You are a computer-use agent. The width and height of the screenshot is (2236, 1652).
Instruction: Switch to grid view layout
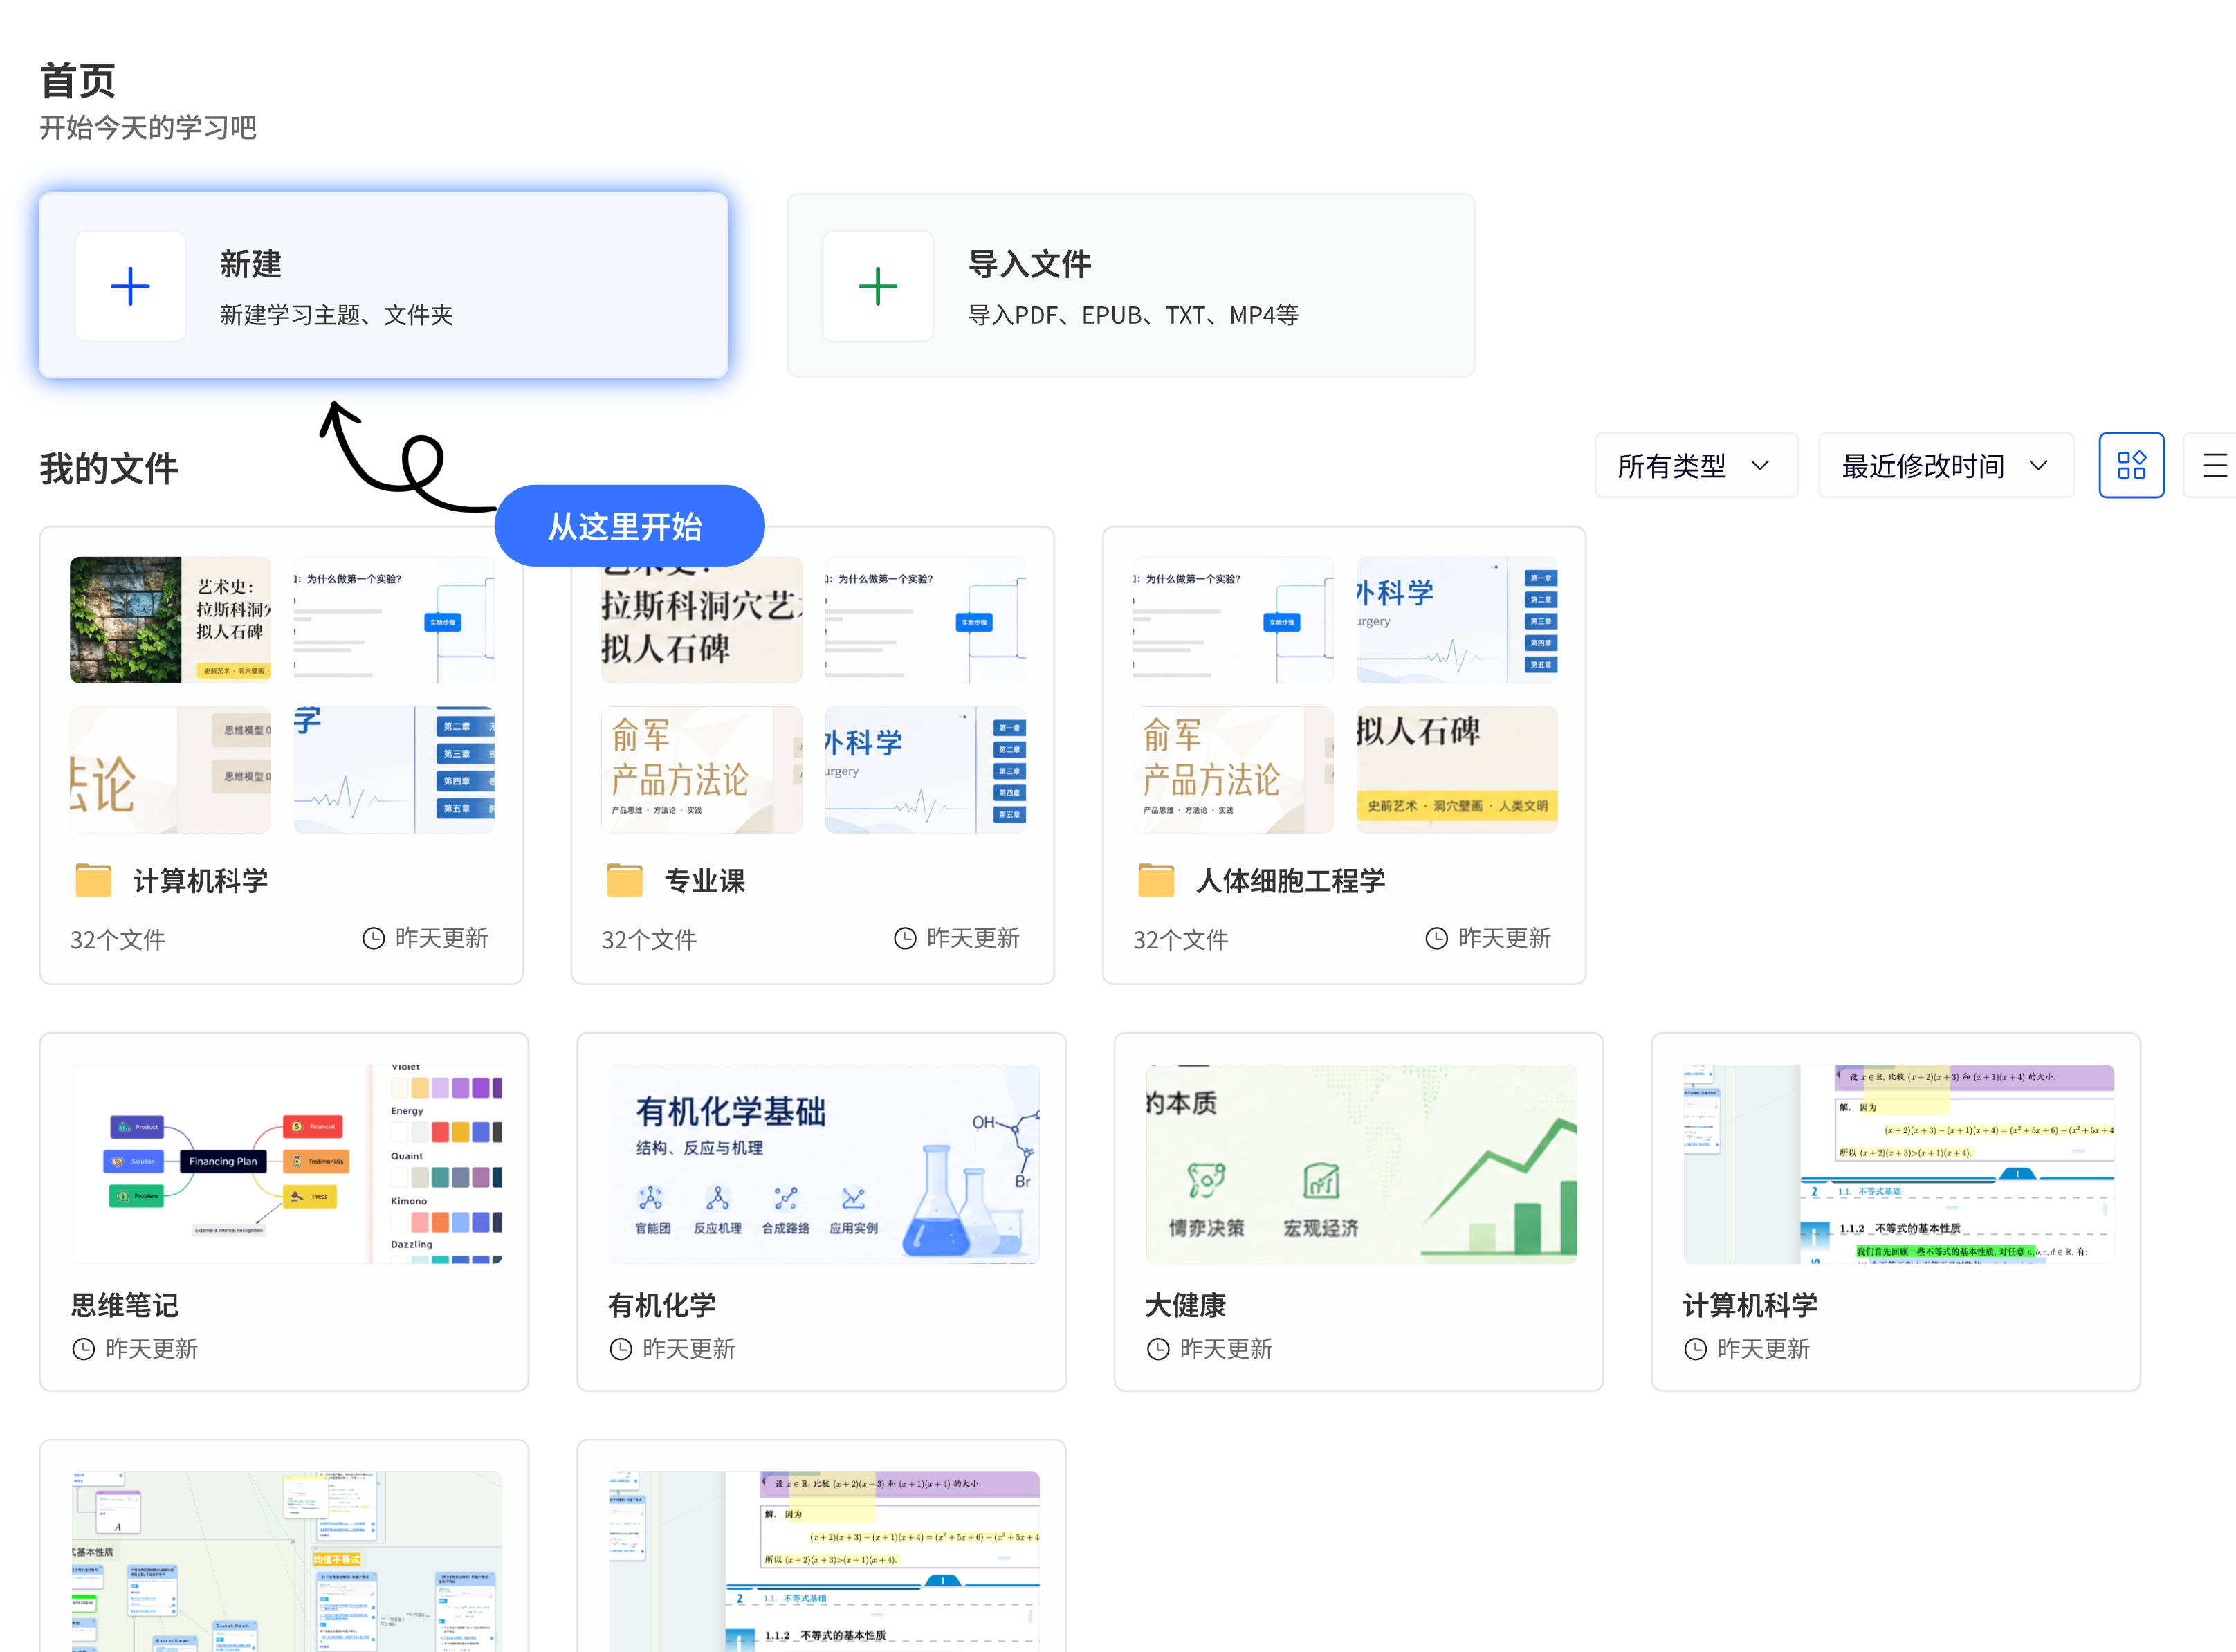click(x=2131, y=465)
